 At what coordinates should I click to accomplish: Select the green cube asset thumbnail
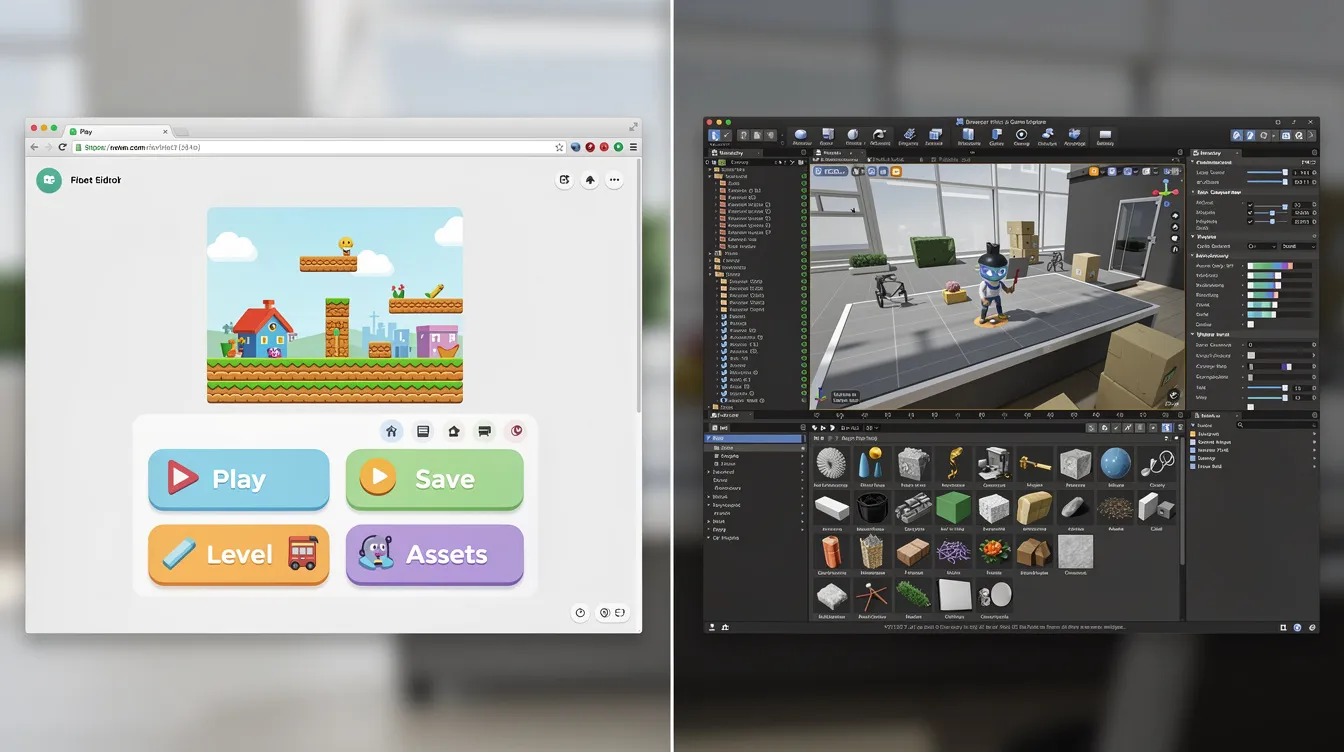(955, 507)
